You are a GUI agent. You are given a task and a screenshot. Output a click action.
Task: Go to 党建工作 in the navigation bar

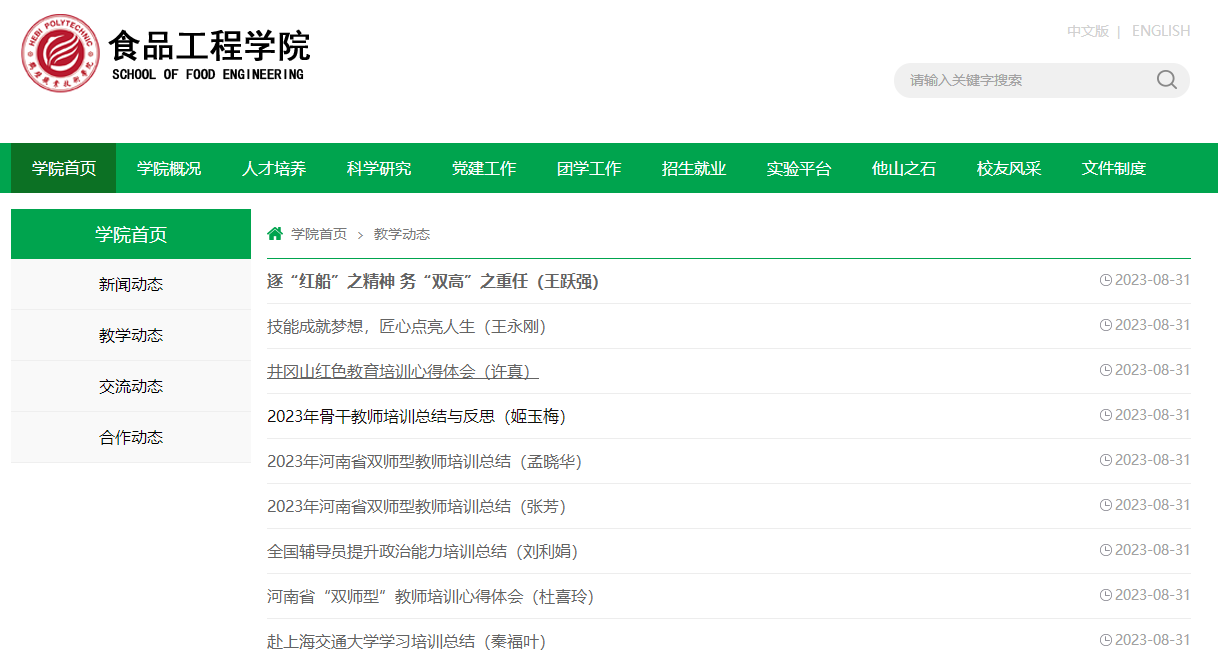point(484,168)
